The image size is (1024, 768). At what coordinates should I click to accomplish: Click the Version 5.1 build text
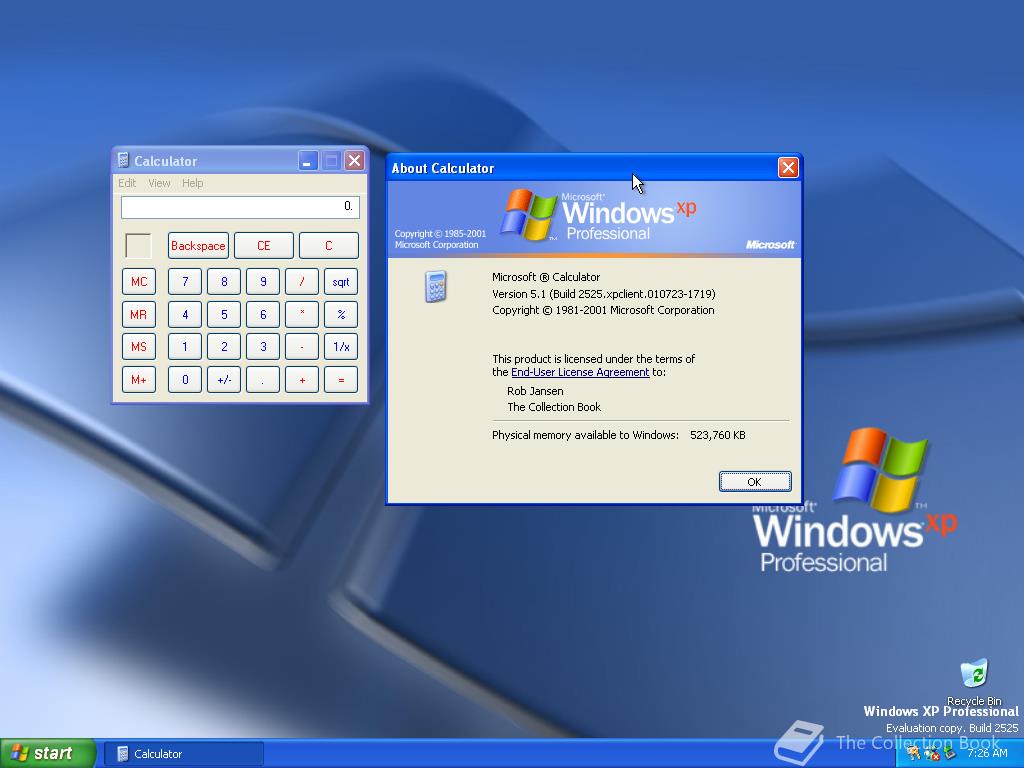603,294
